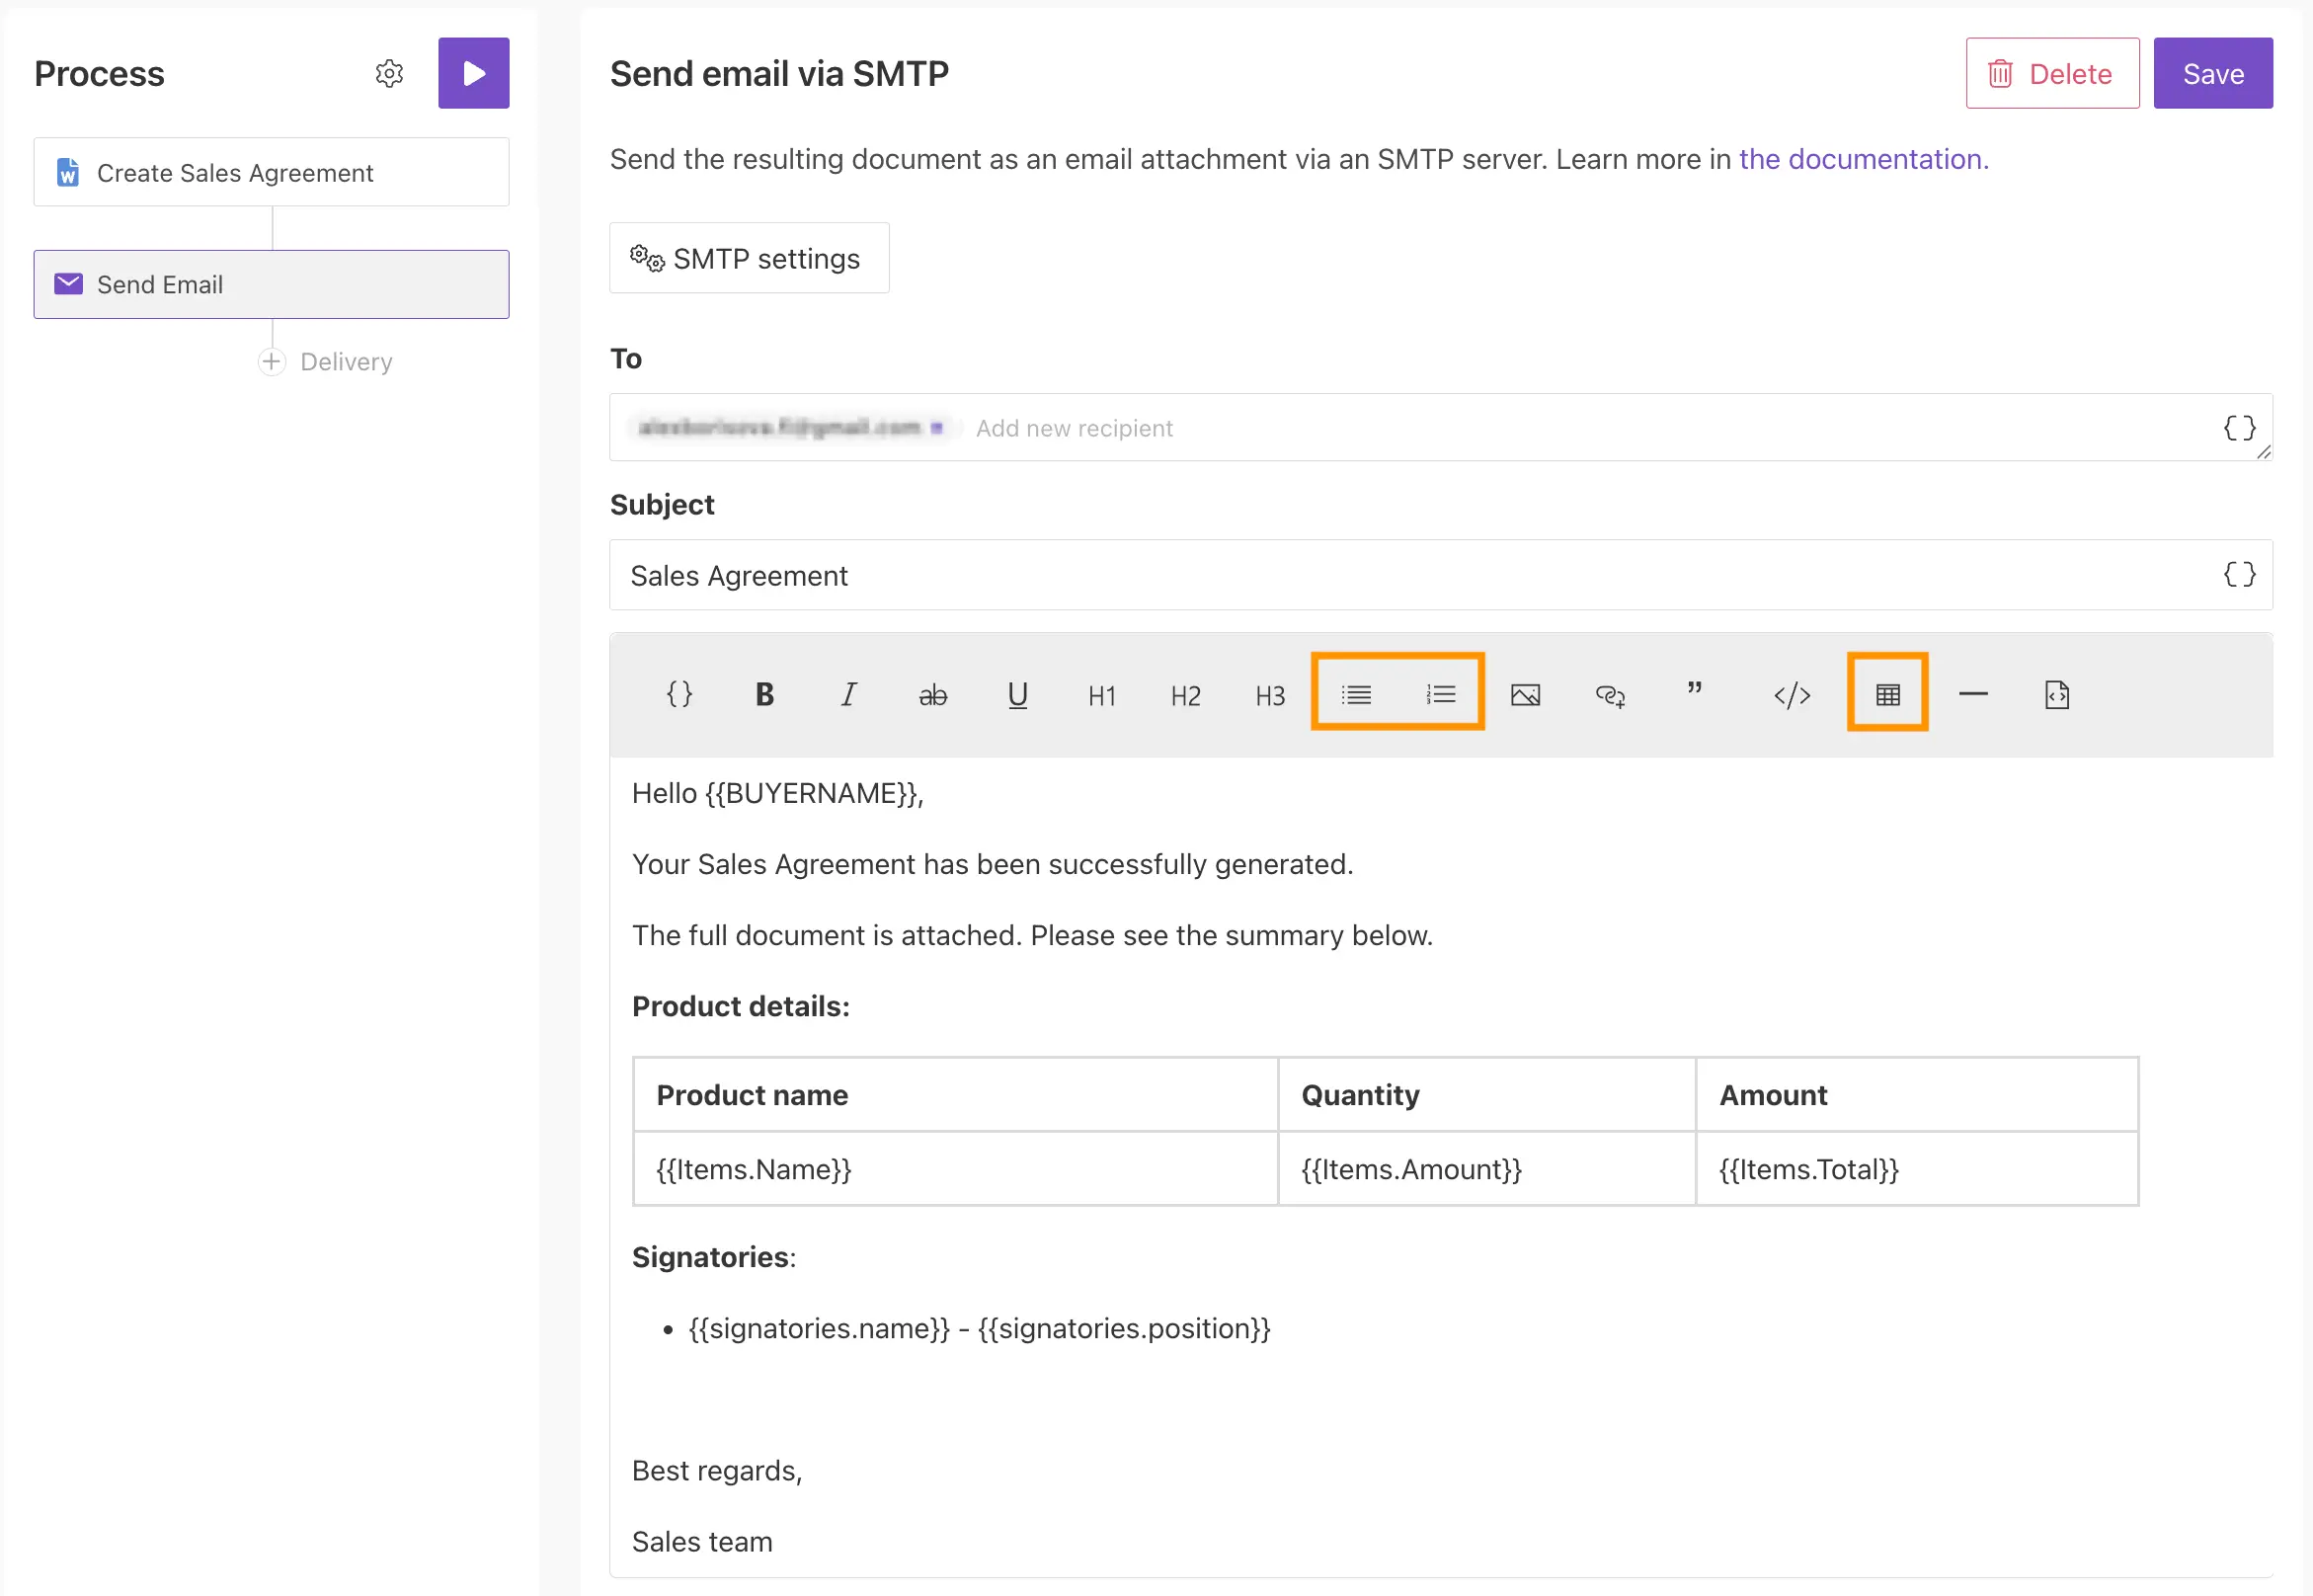The height and width of the screenshot is (1596, 2313).
Task: Click the Signatories heading text
Action: pos(713,1257)
